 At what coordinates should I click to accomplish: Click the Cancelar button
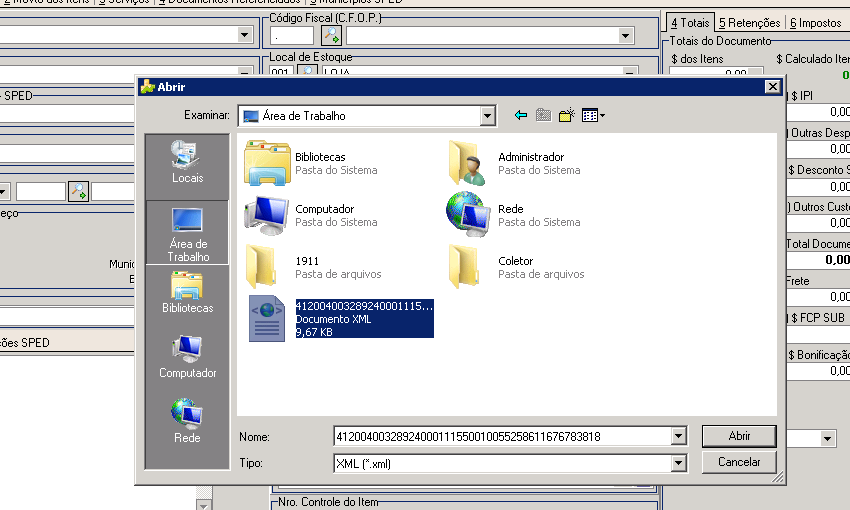[x=739, y=462]
